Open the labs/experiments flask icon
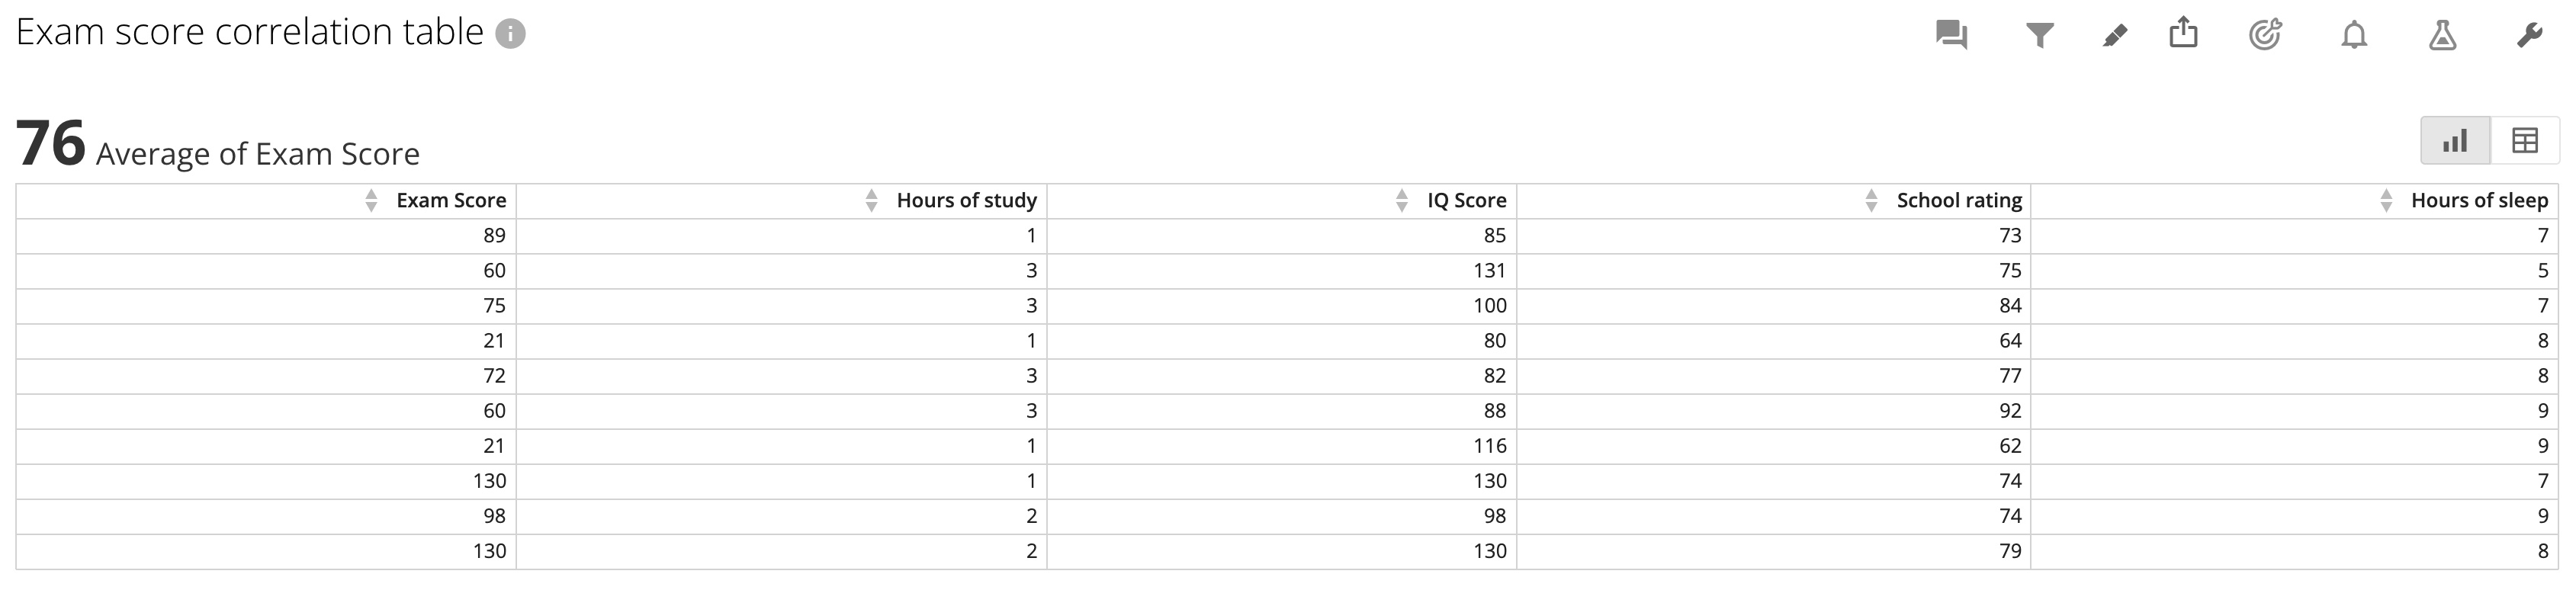The height and width of the screenshot is (590, 2576). (x=2441, y=35)
